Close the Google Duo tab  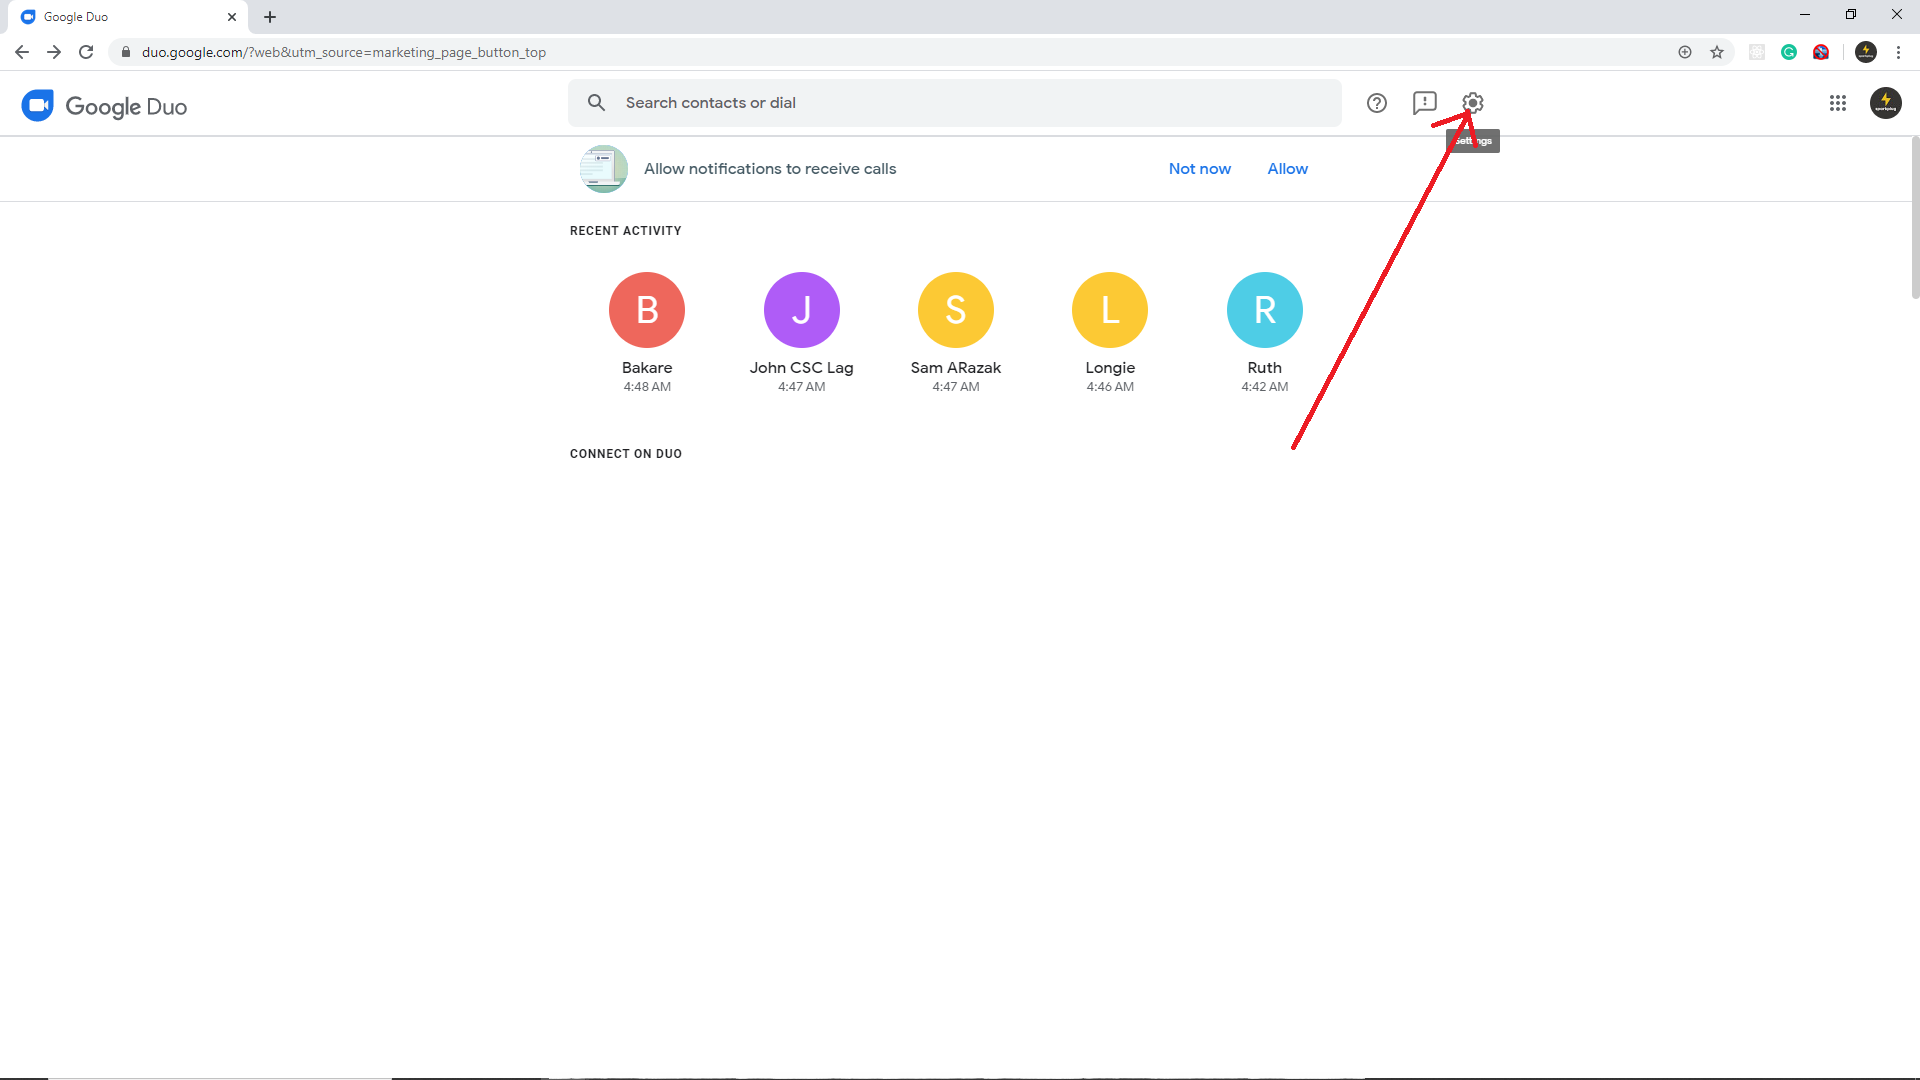pos(232,17)
